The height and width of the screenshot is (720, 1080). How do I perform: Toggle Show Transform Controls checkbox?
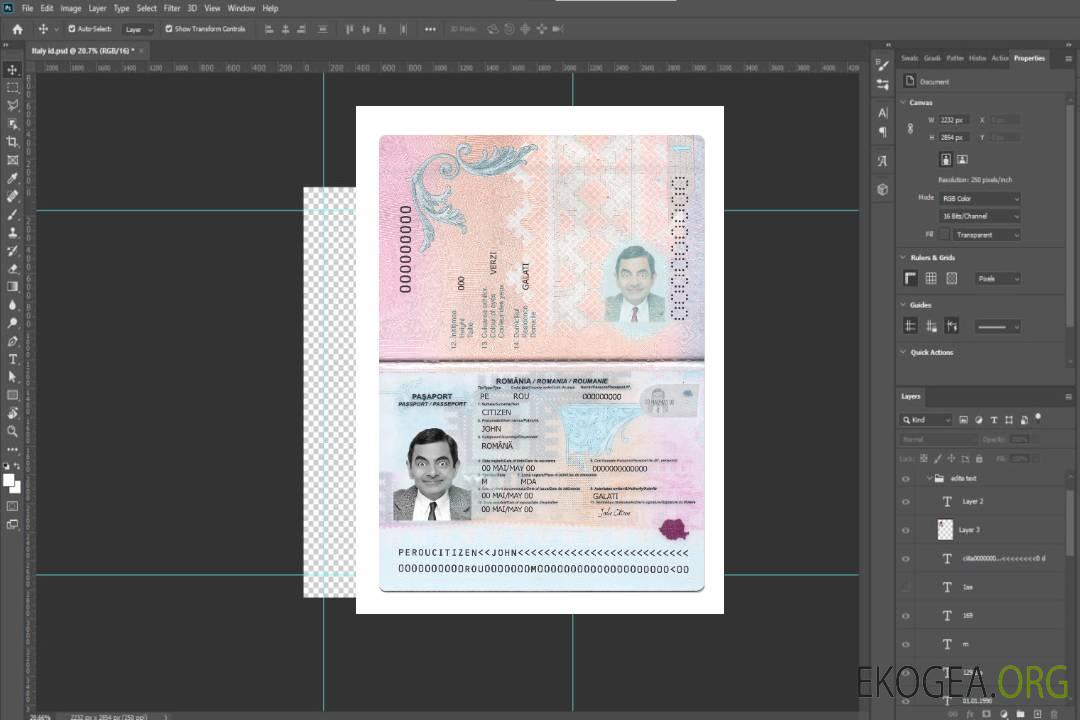[x=169, y=29]
